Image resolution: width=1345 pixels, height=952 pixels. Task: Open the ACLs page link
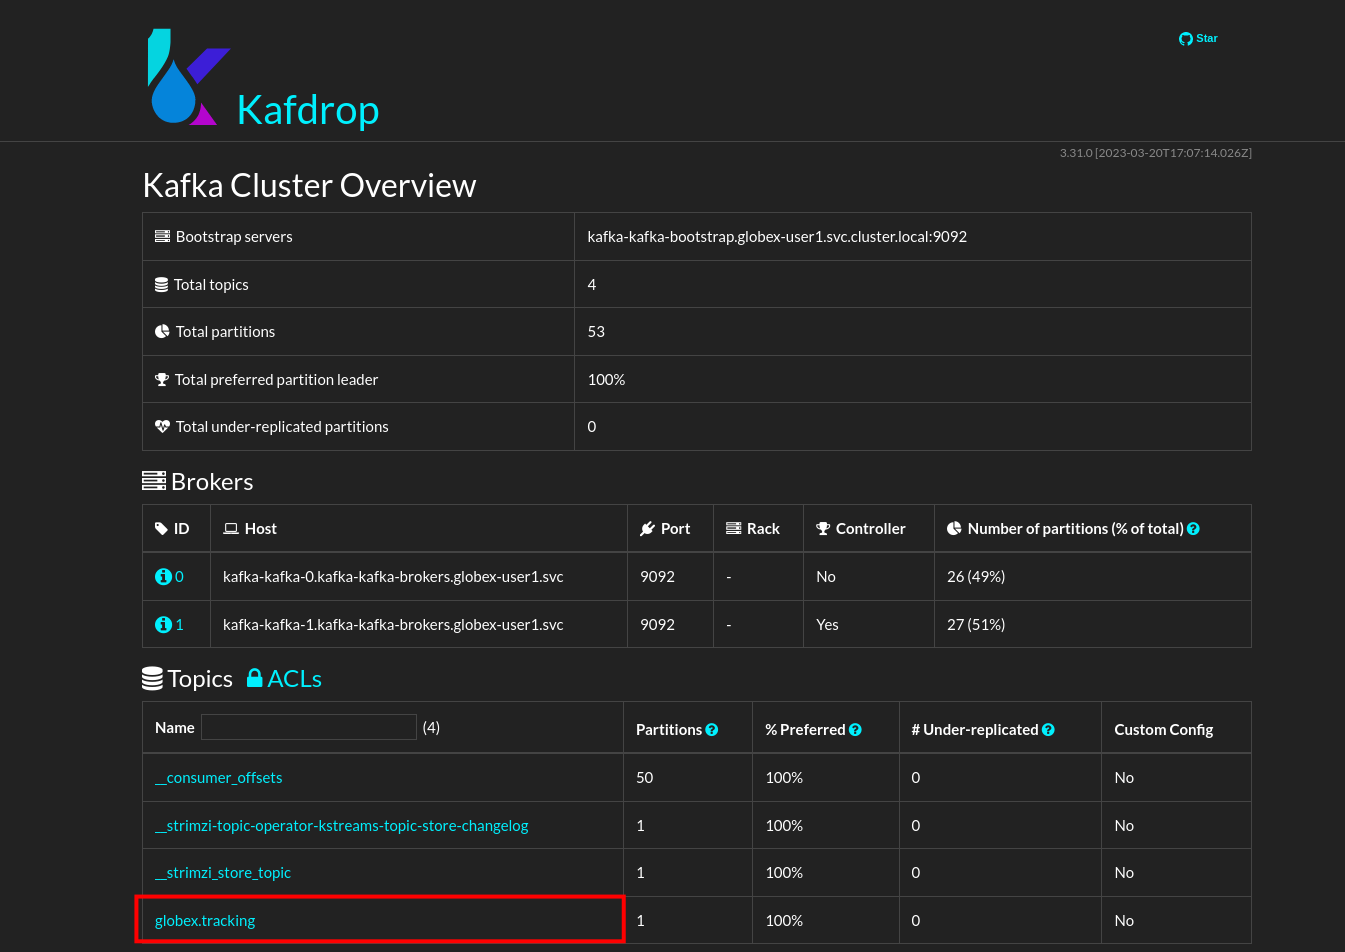tap(294, 679)
